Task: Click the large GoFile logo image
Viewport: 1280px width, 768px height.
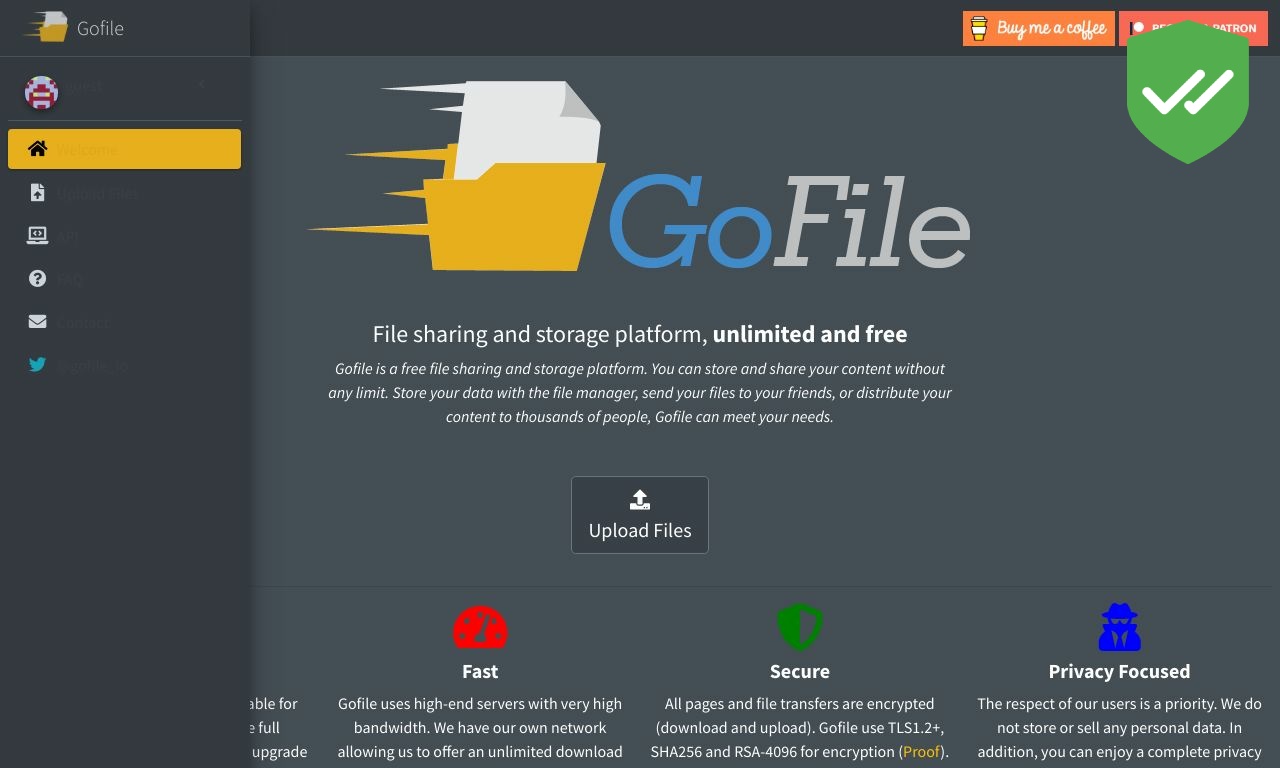Action: [639, 176]
